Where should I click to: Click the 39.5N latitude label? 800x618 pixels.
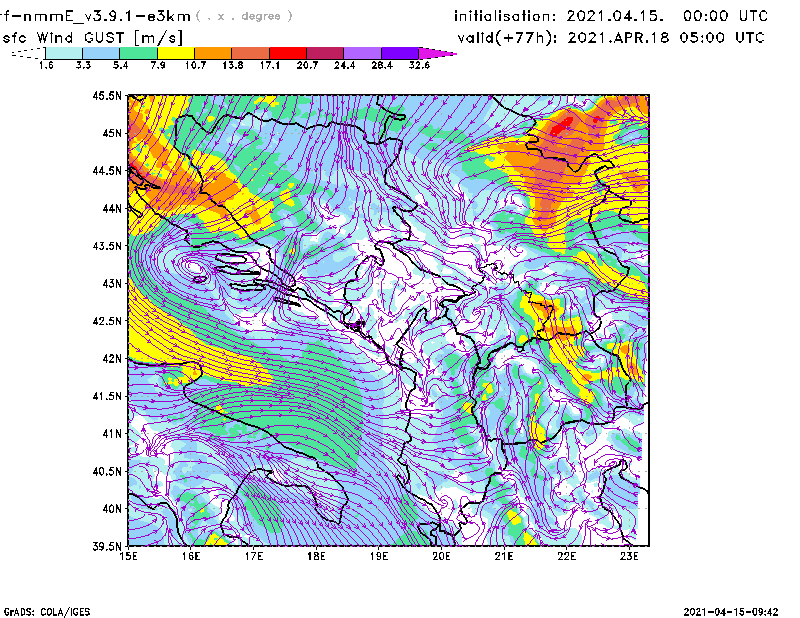click(x=107, y=546)
